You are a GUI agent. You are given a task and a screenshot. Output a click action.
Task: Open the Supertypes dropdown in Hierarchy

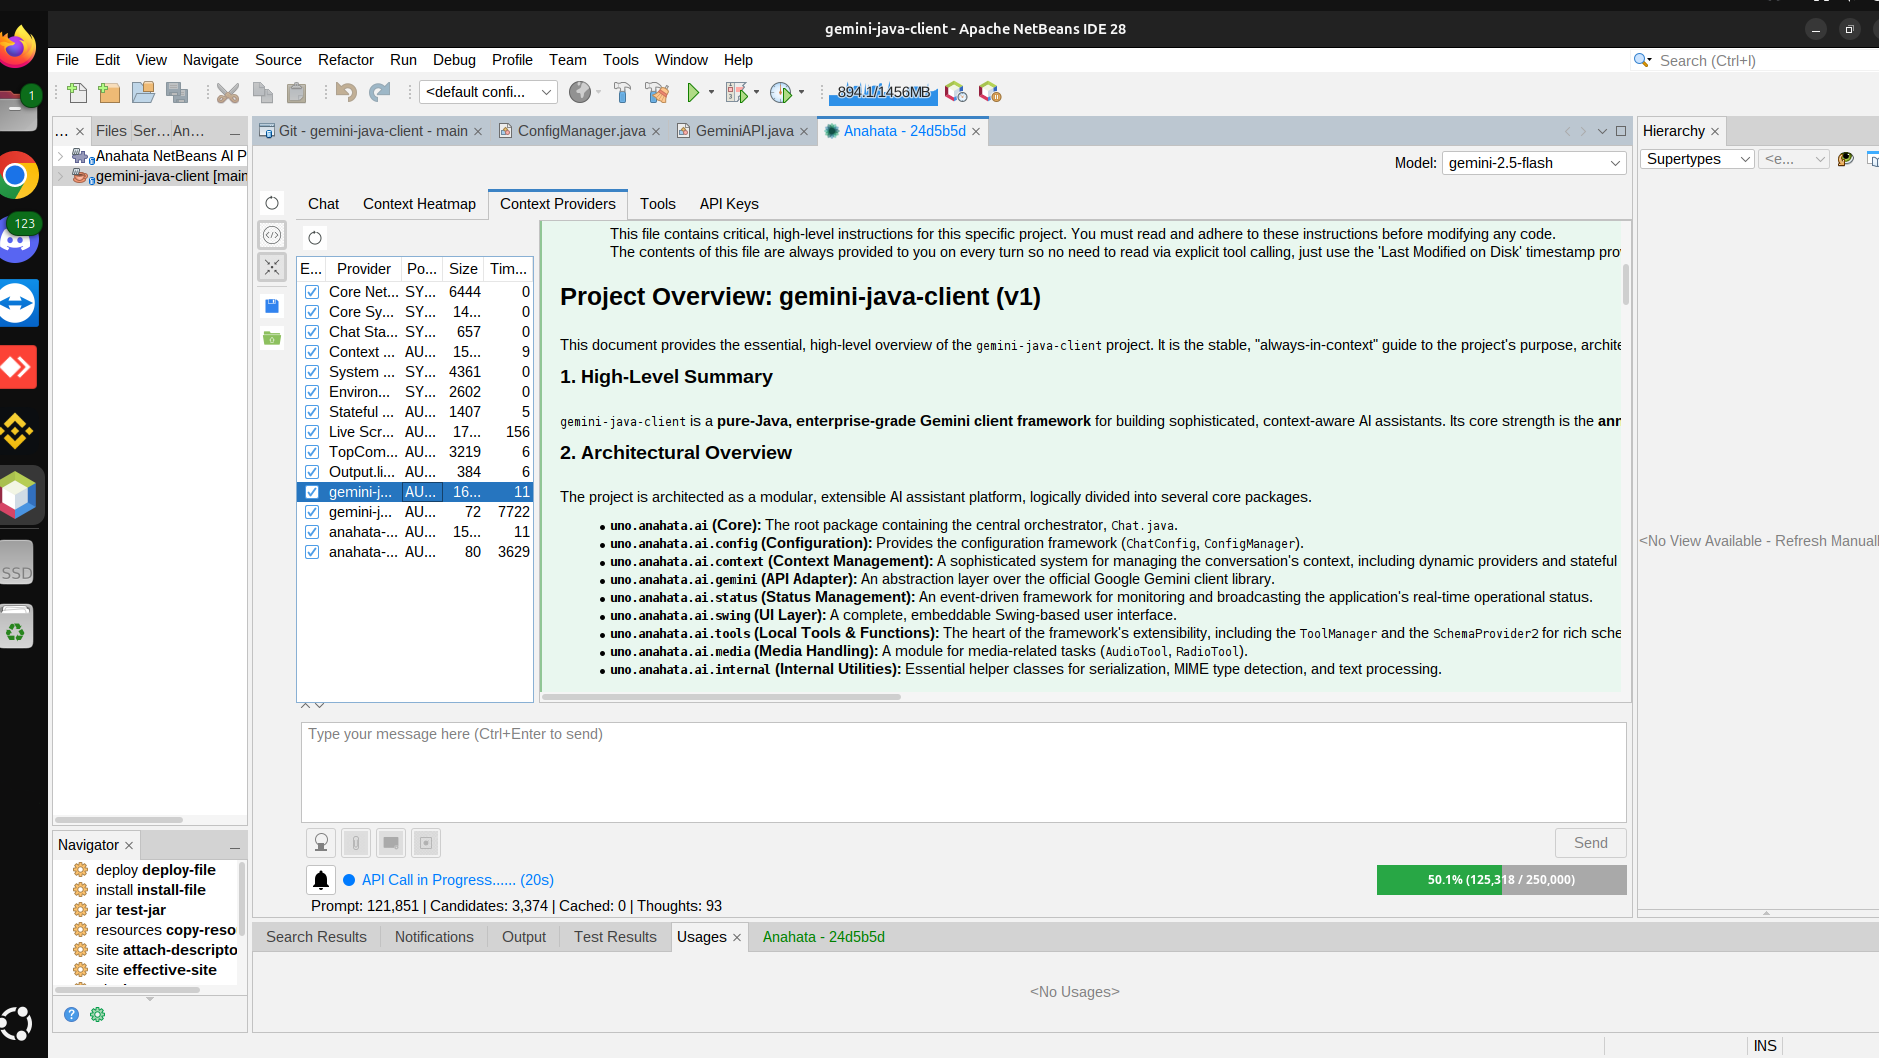pos(1697,159)
